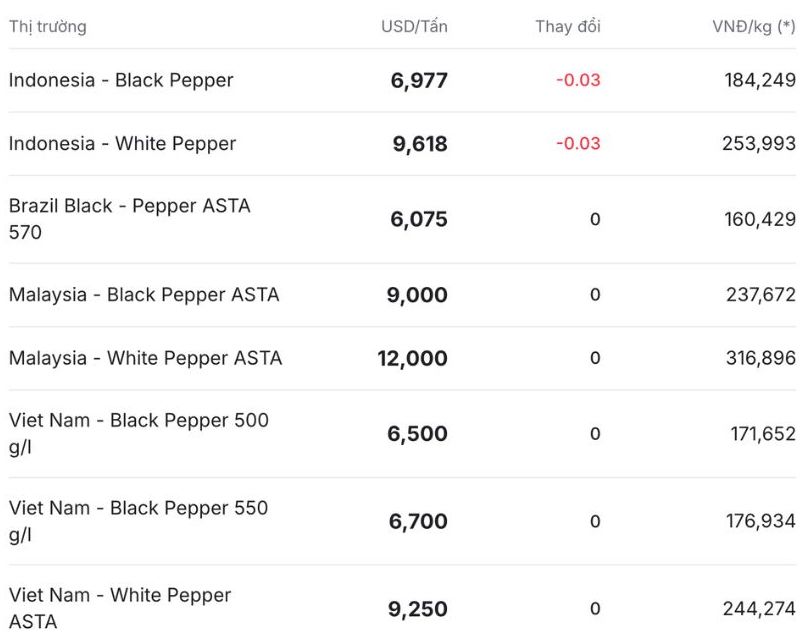Click the 12,000 USD price value
This screenshot has width=806, height=636.
click(x=412, y=358)
